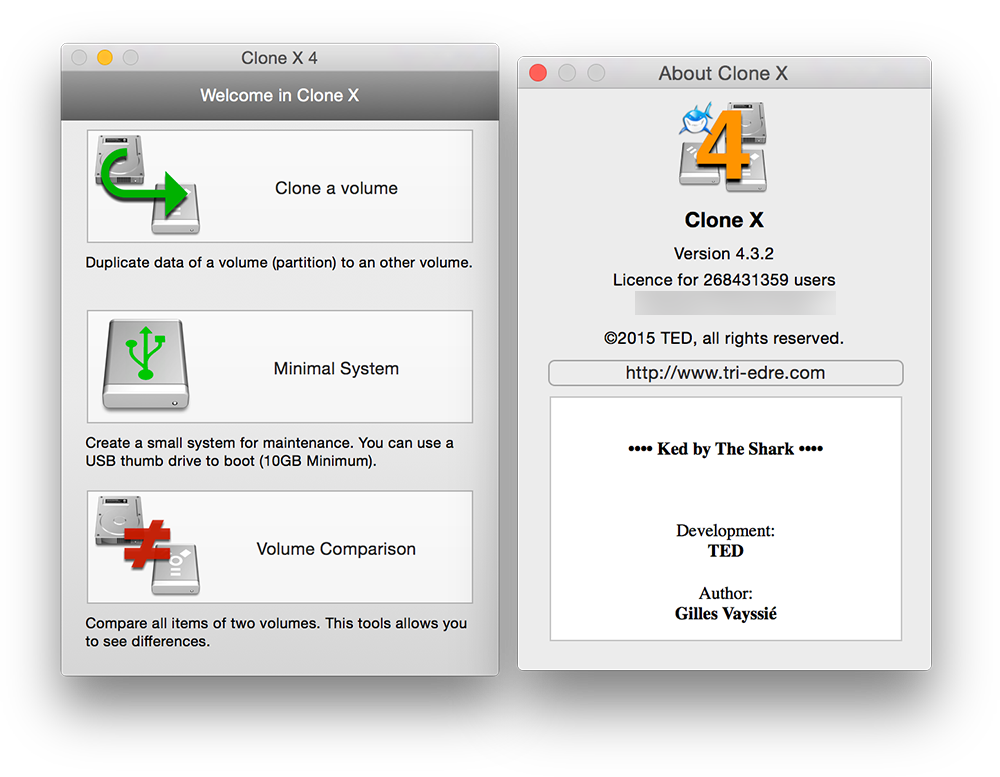Screen dimensions: 1000x777
Task: Select the Clone a volume label
Action: tap(336, 188)
